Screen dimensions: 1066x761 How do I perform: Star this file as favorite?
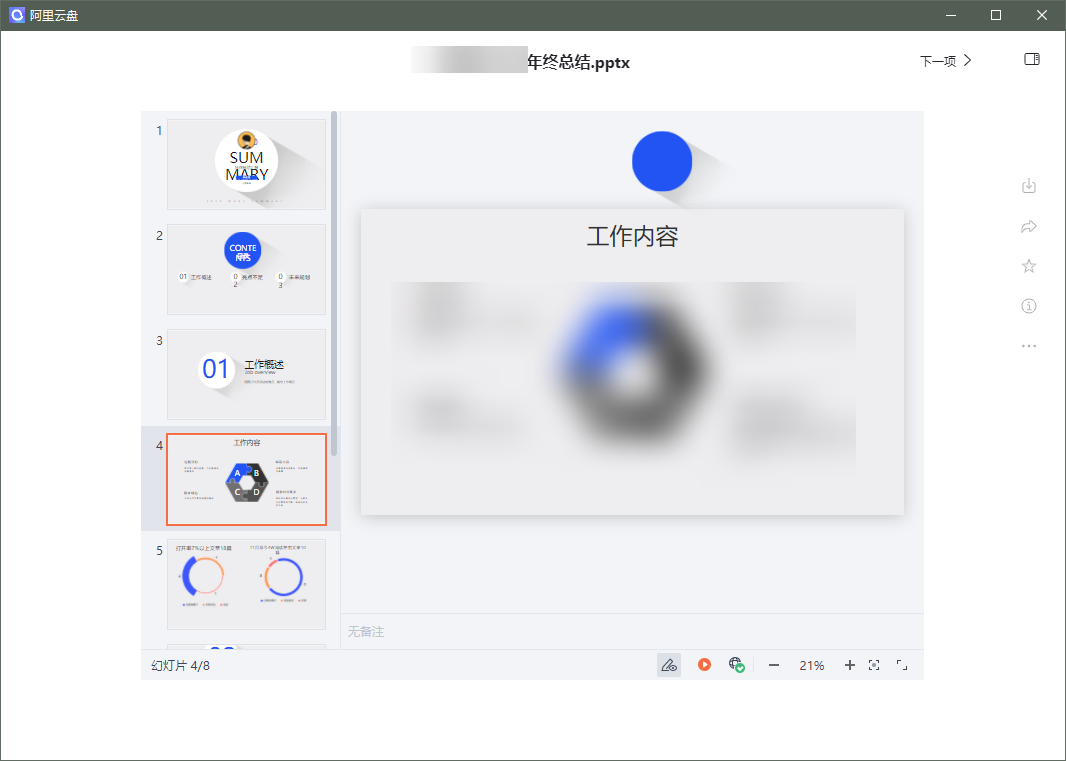(1029, 266)
